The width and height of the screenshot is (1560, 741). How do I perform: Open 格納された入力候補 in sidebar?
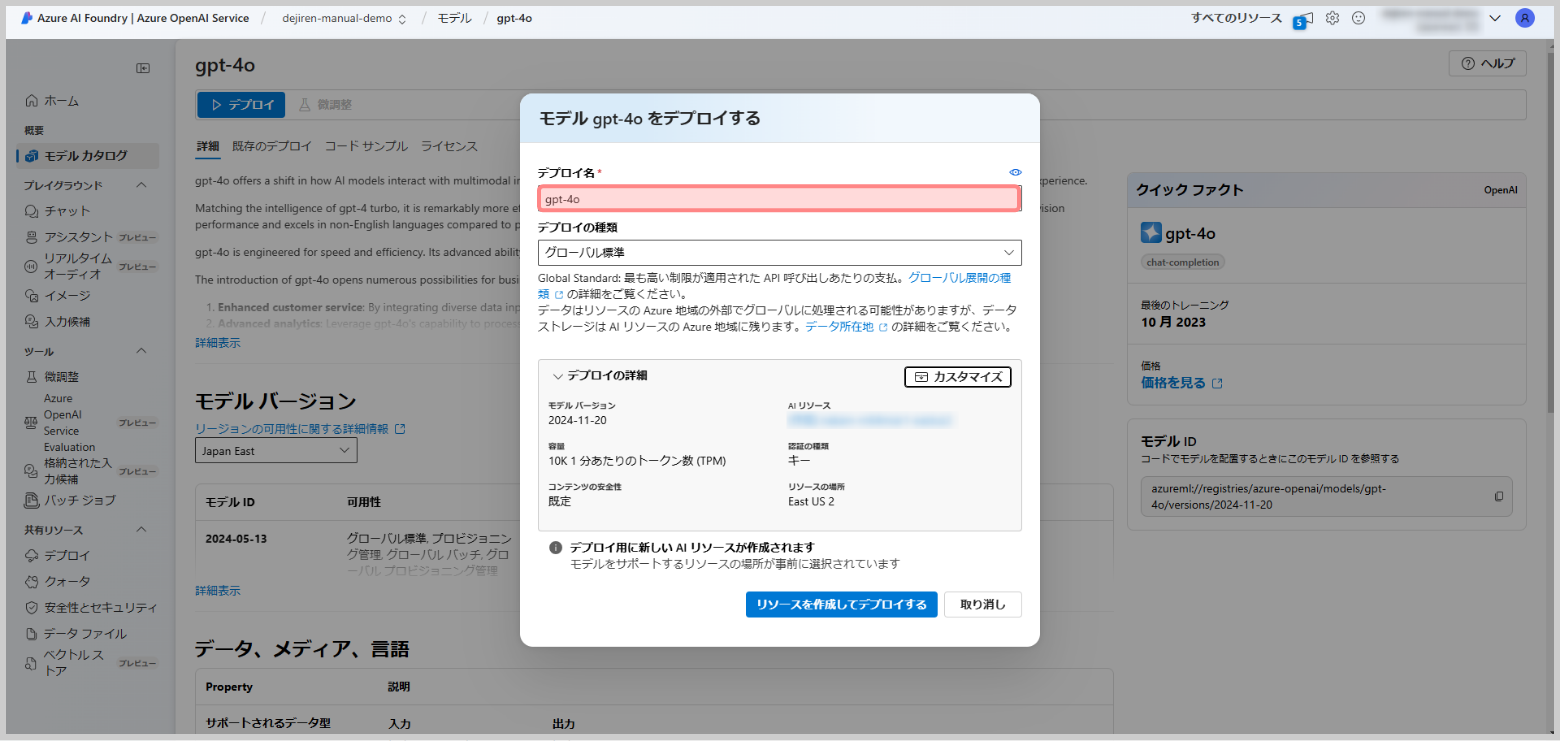(78, 470)
